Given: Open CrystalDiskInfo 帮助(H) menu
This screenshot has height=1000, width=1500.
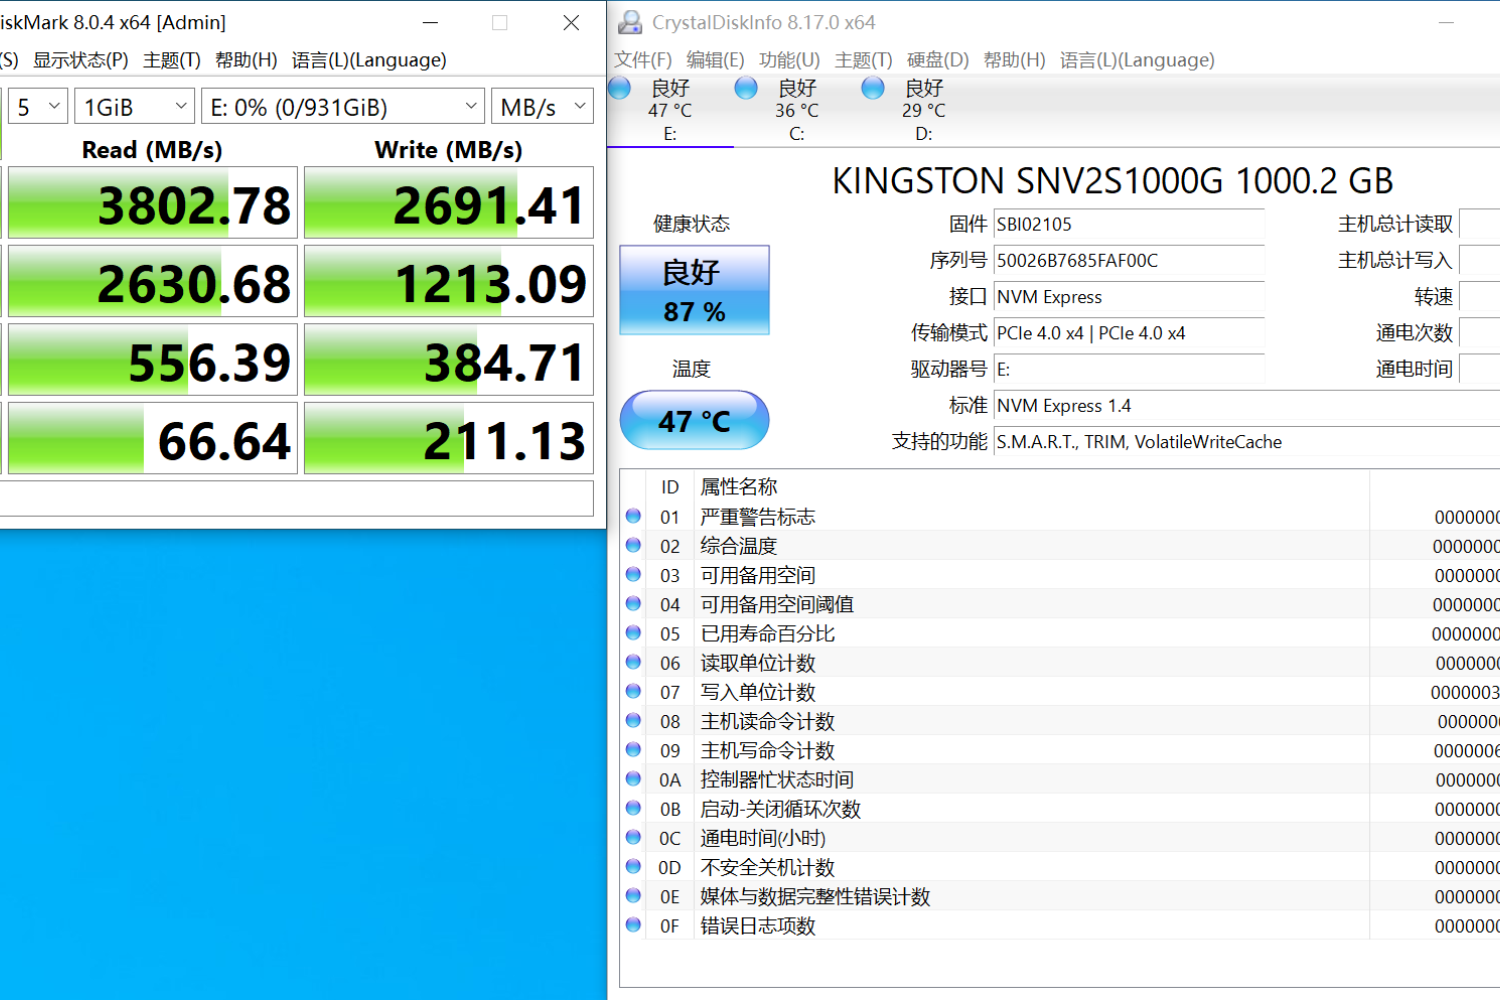Looking at the screenshot, I should tap(1014, 60).
